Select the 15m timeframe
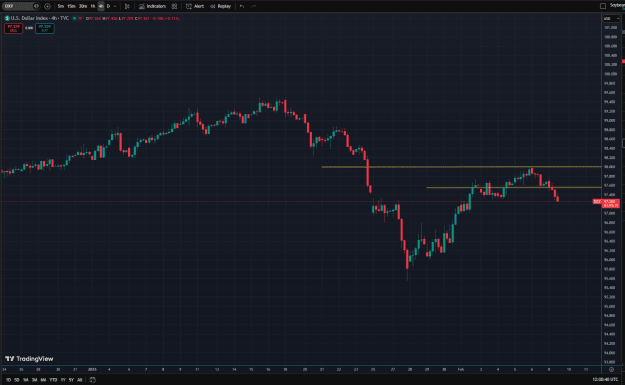625x385 pixels. click(x=71, y=6)
